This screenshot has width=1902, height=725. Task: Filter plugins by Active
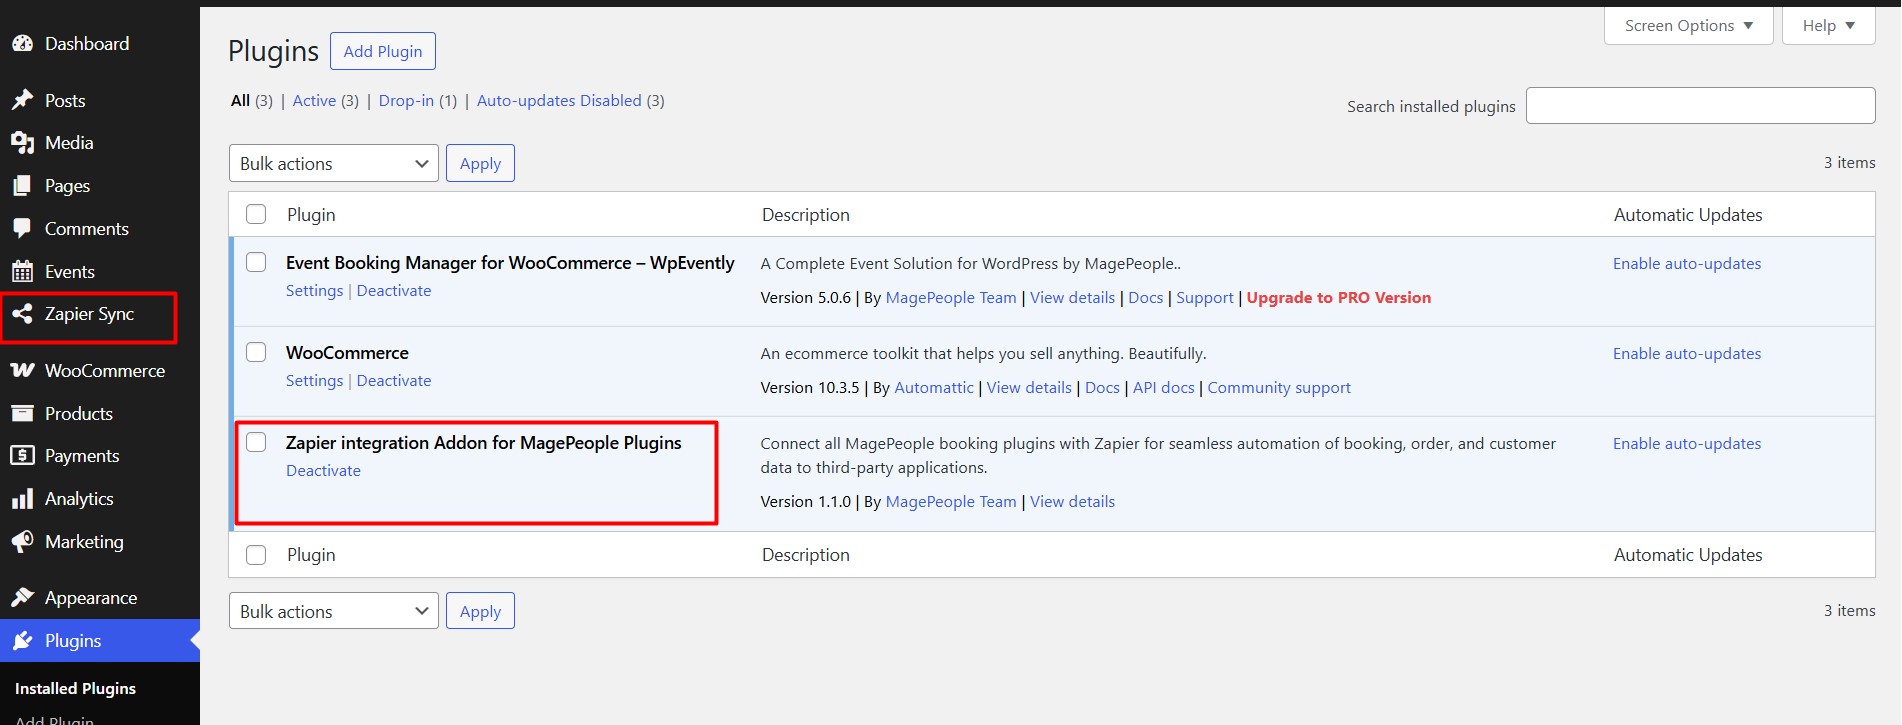tap(314, 101)
